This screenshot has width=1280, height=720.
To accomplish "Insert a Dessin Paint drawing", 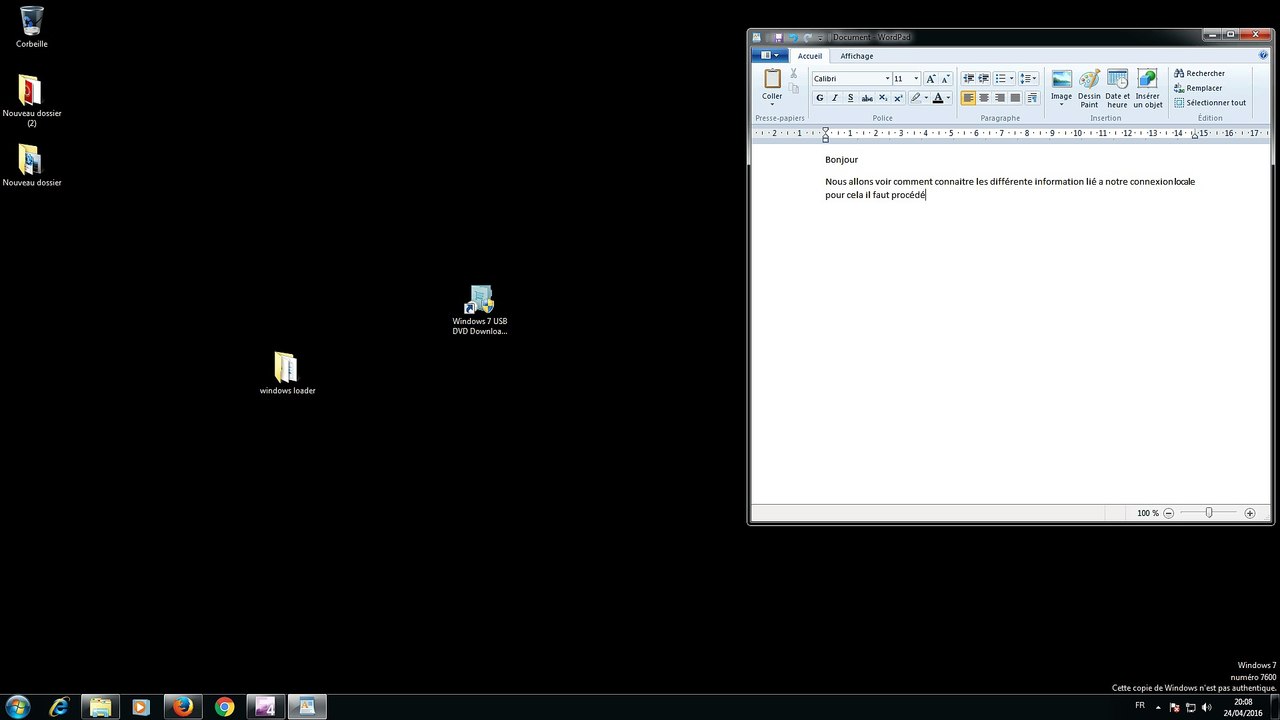I will [x=1089, y=88].
